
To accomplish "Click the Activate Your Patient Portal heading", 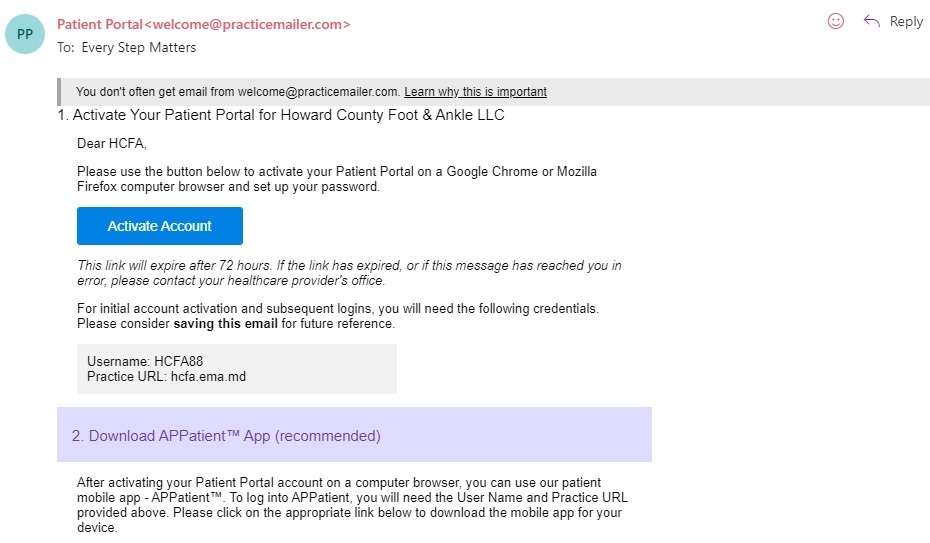I will (x=281, y=115).
